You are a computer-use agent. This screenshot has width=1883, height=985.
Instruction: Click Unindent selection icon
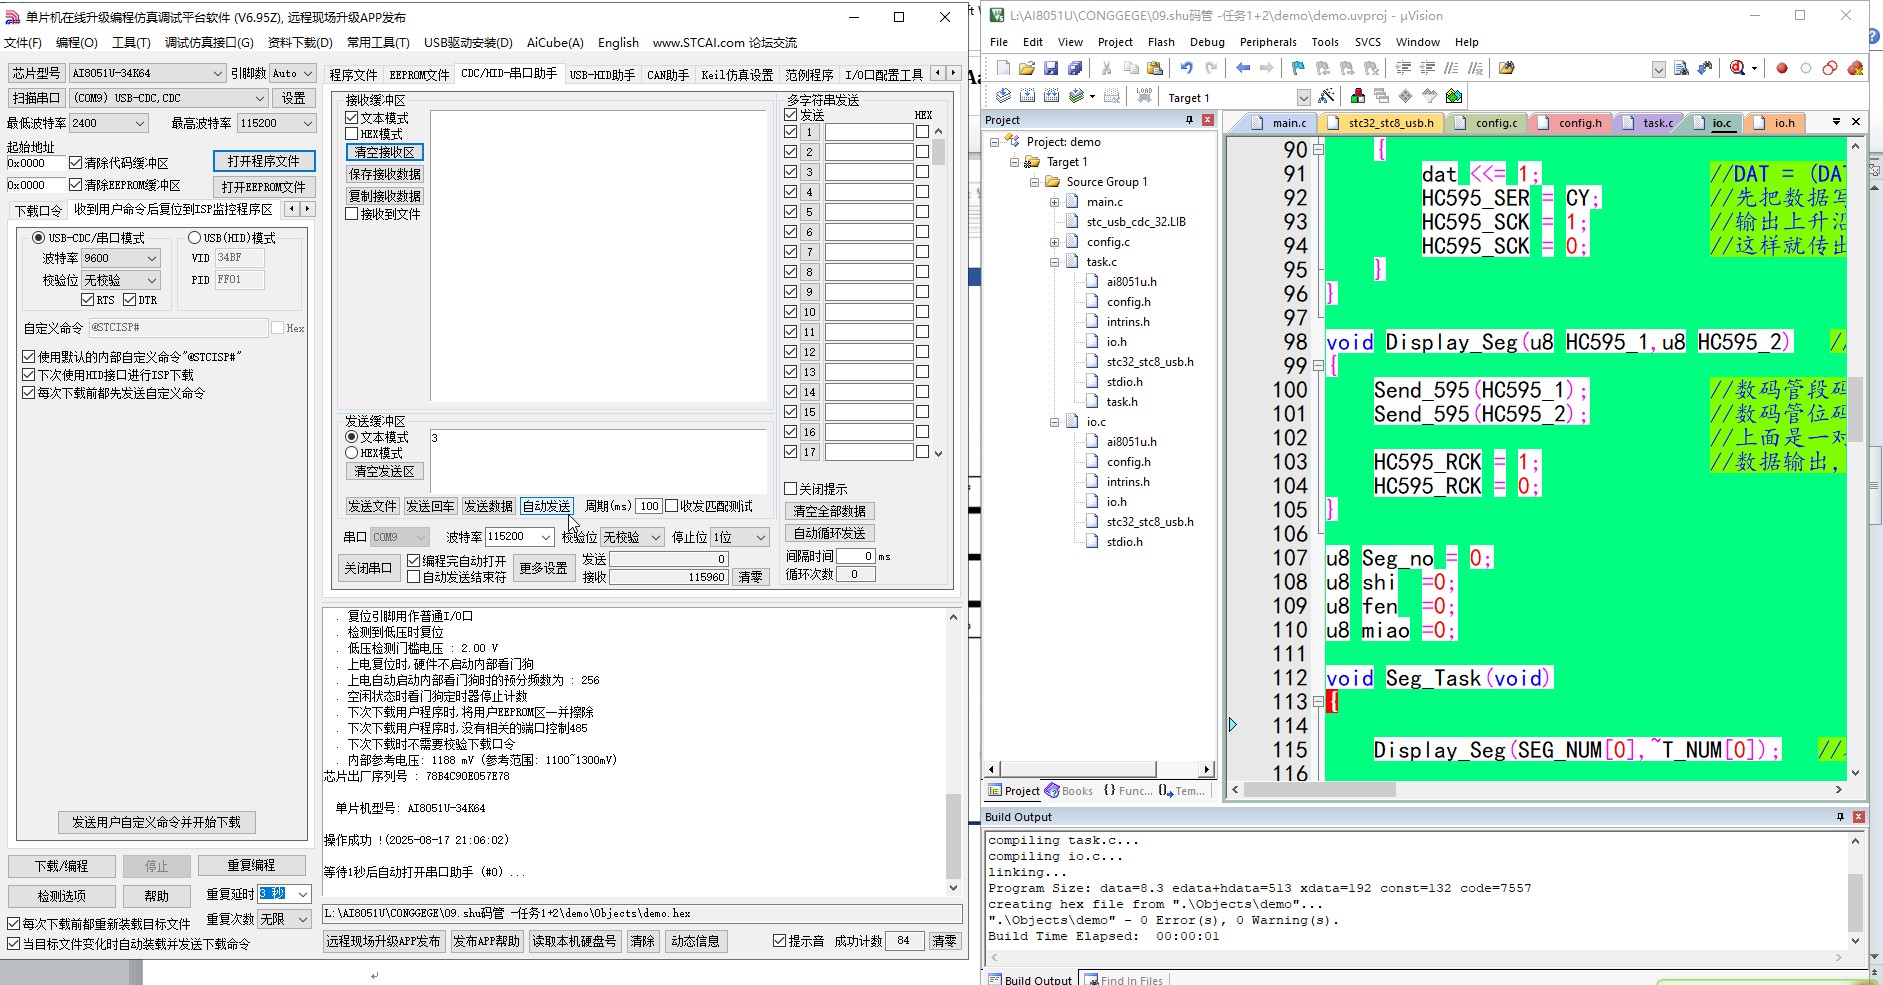click(x=1427, y=68)
